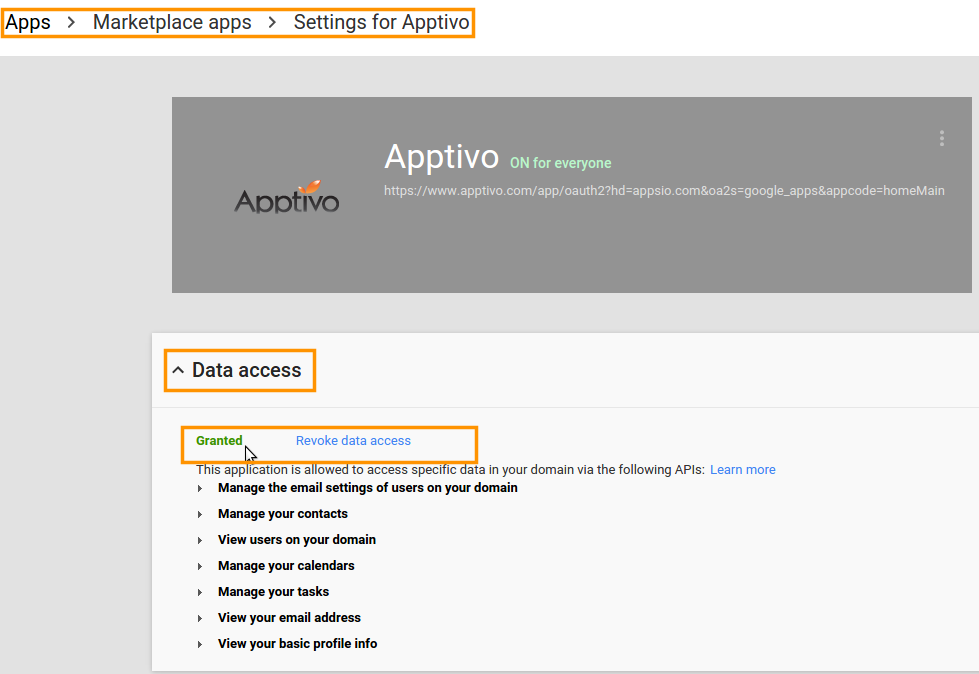Click the Manage your contacts label
Screen dimensions: 979x674
[x=283, y=514]
